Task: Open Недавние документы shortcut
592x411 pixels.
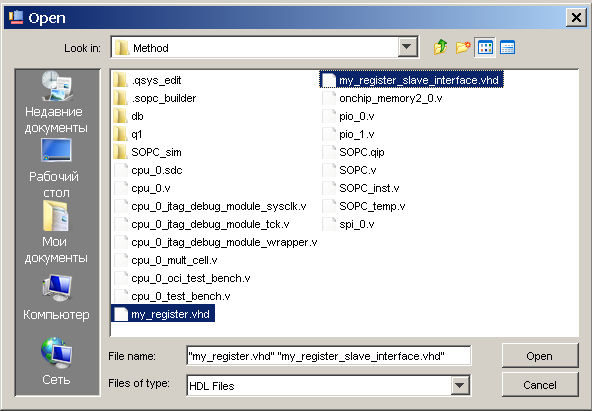Action: 56,103
